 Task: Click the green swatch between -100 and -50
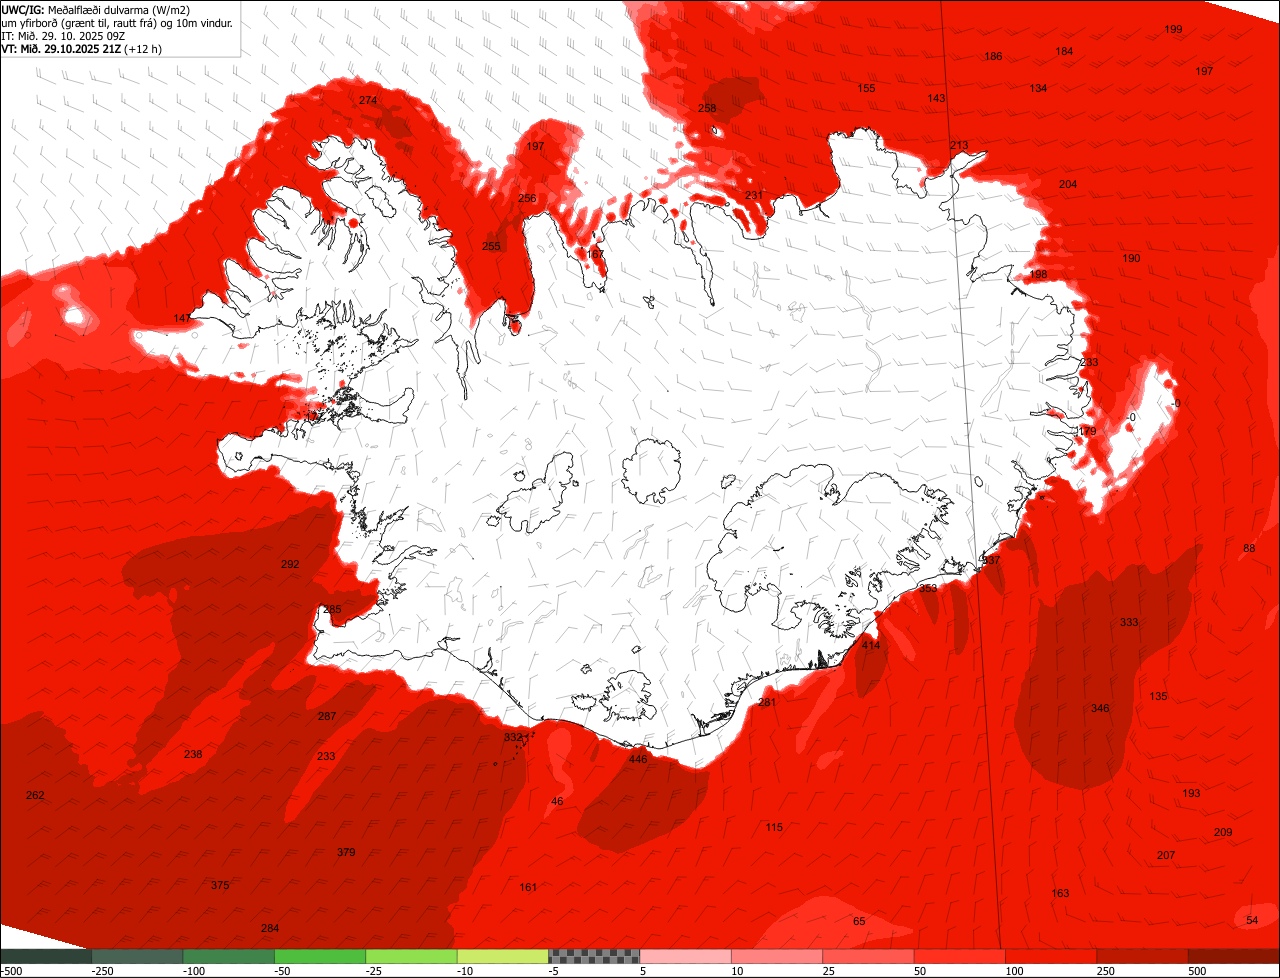click(229, 956)
